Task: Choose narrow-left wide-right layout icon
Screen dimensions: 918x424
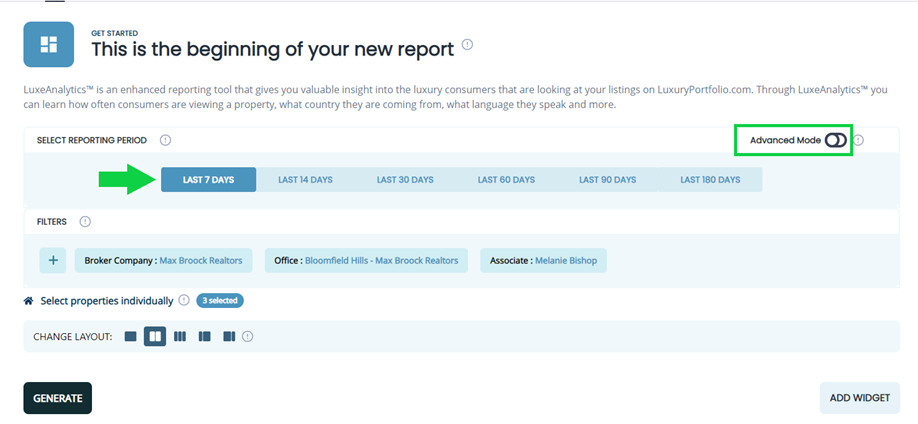Action: [204, 336]
